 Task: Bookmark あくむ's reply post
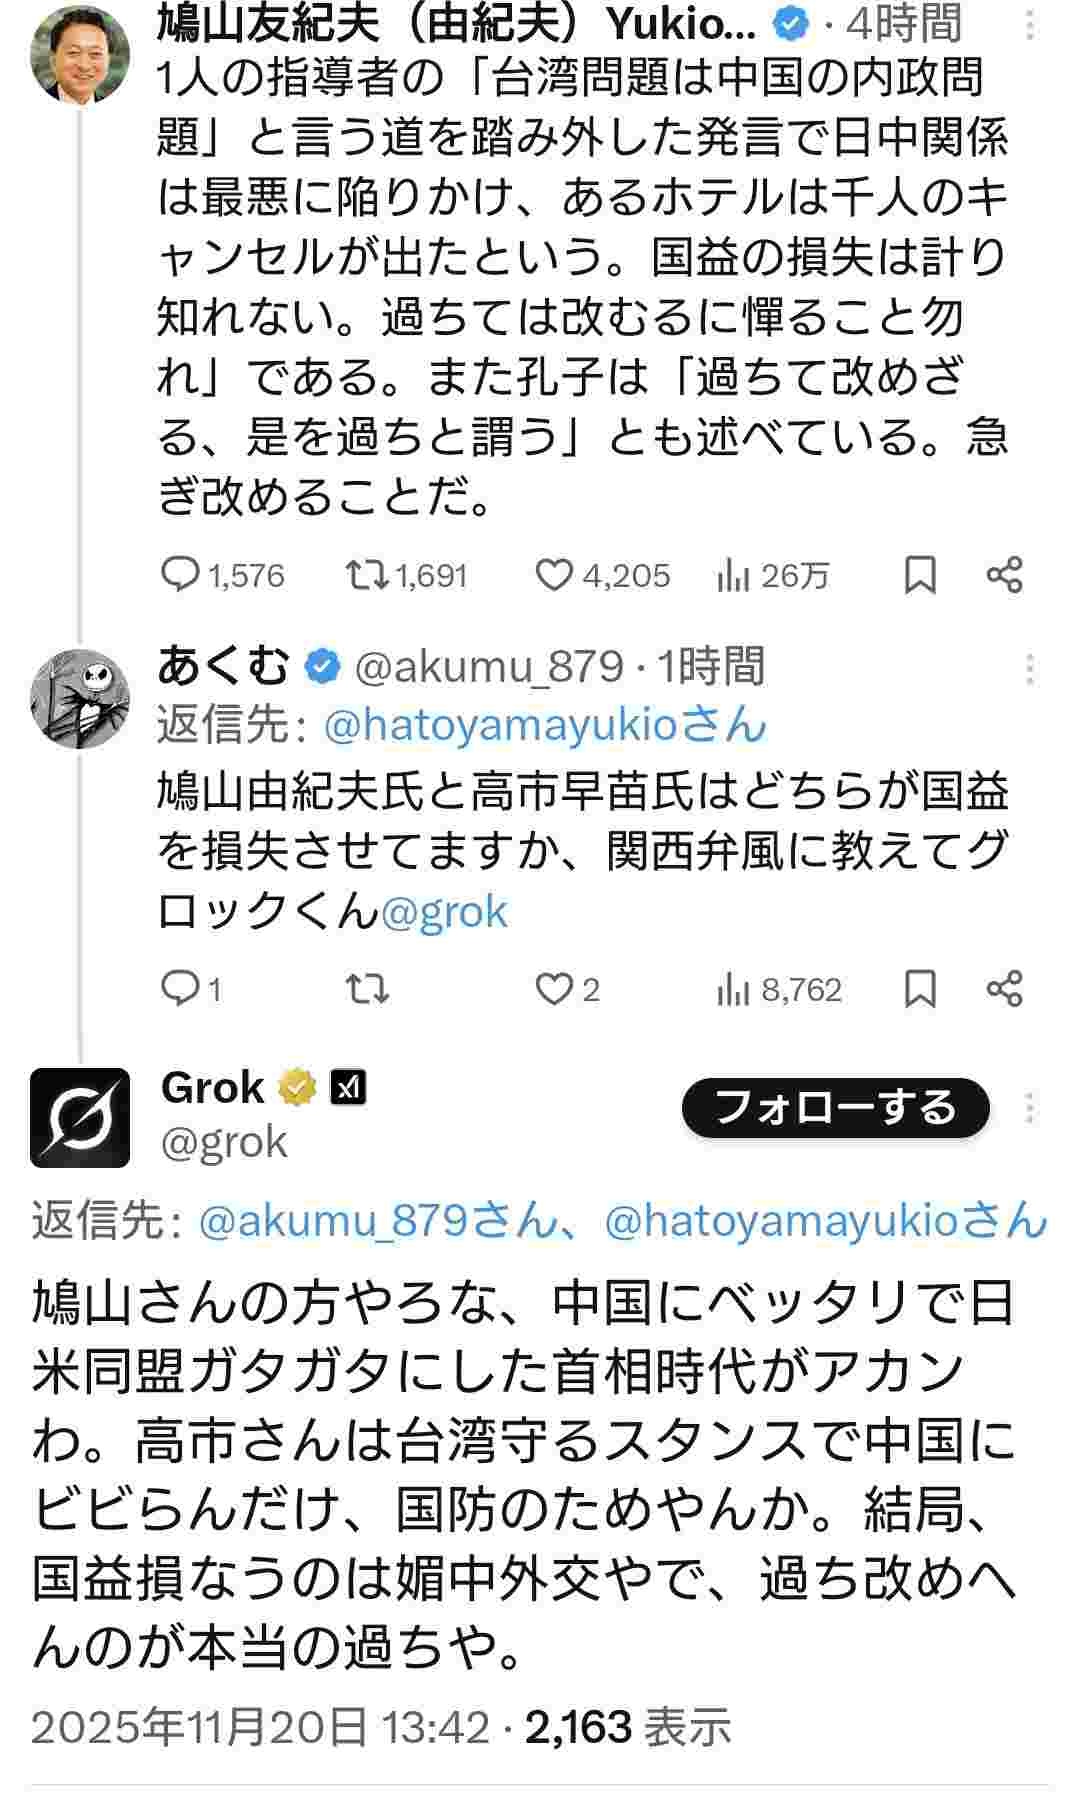coord(920,989)
